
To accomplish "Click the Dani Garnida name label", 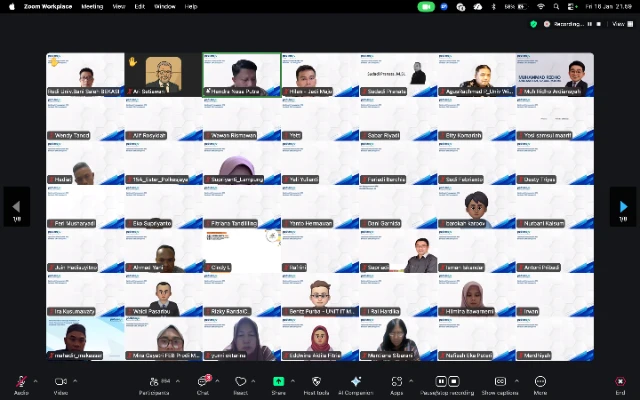I will (381, 224).
